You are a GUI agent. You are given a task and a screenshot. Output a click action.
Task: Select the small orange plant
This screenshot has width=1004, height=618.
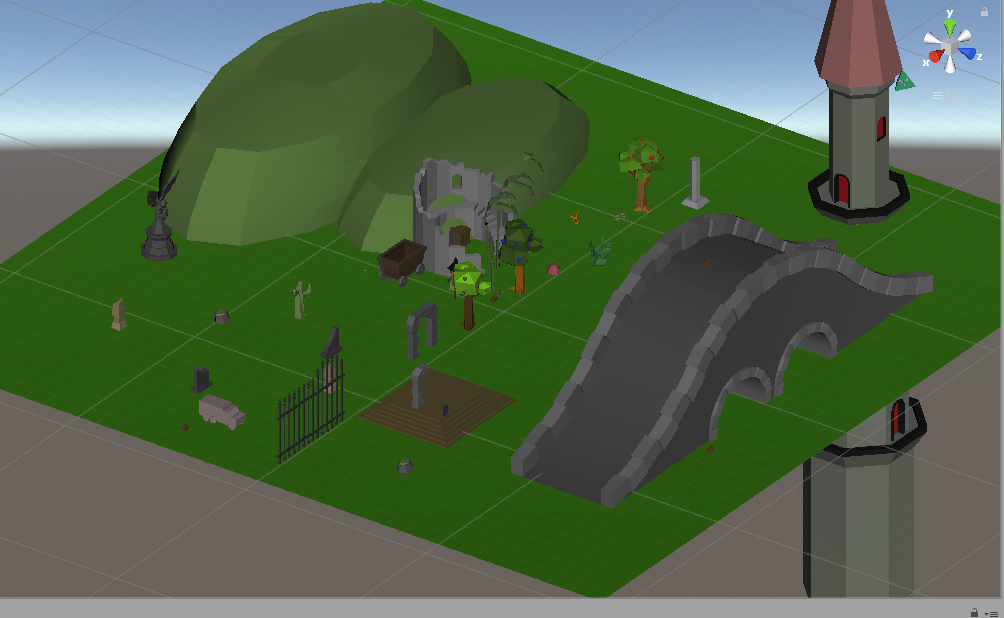(574, 218)
